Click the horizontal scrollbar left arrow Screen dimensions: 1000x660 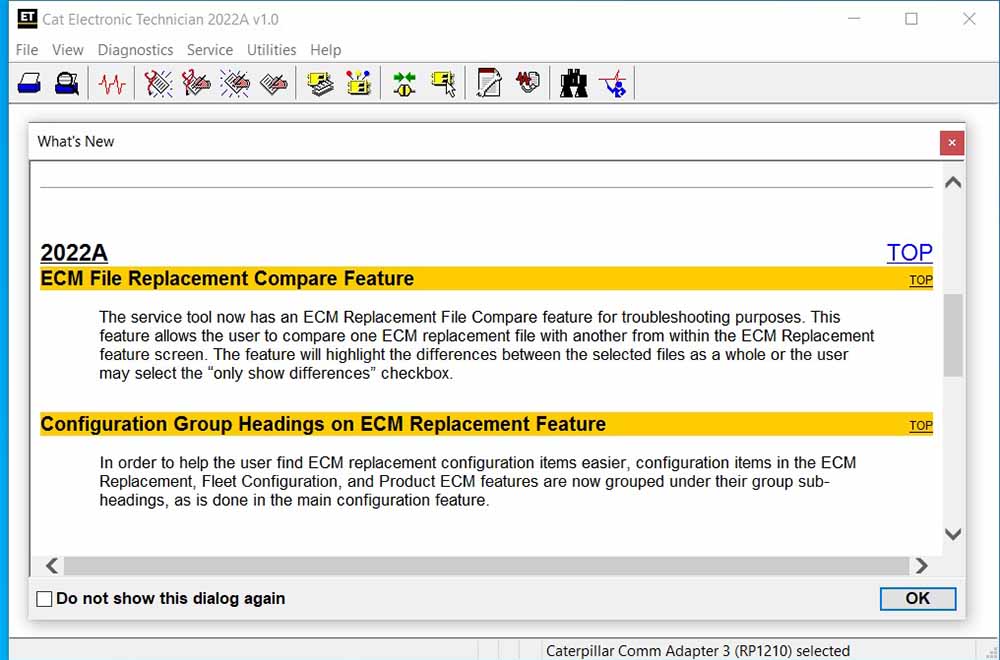point(52,566)
